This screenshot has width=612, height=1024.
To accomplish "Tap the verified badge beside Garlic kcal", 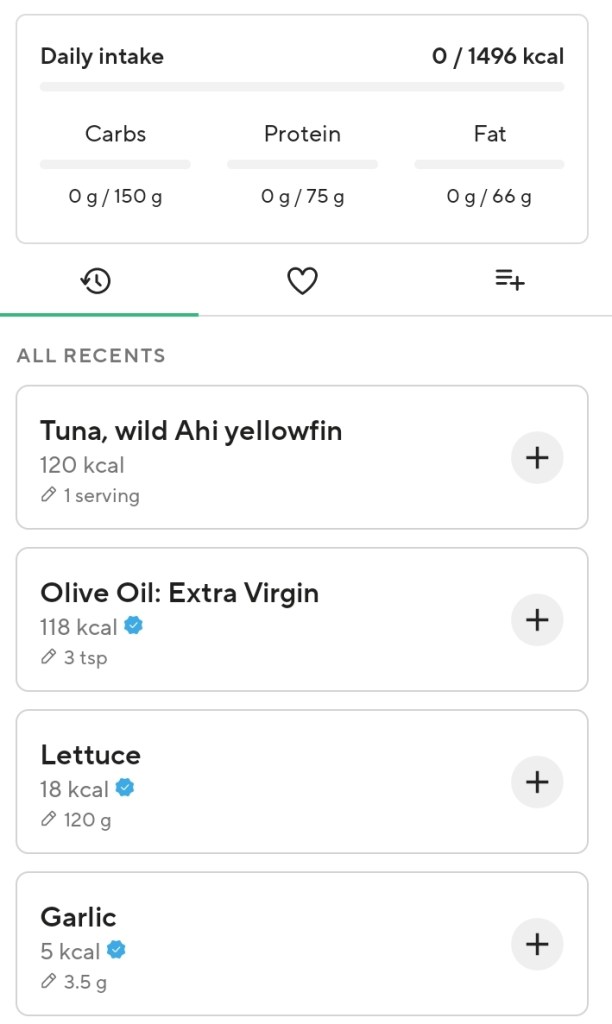I will 116,950.
